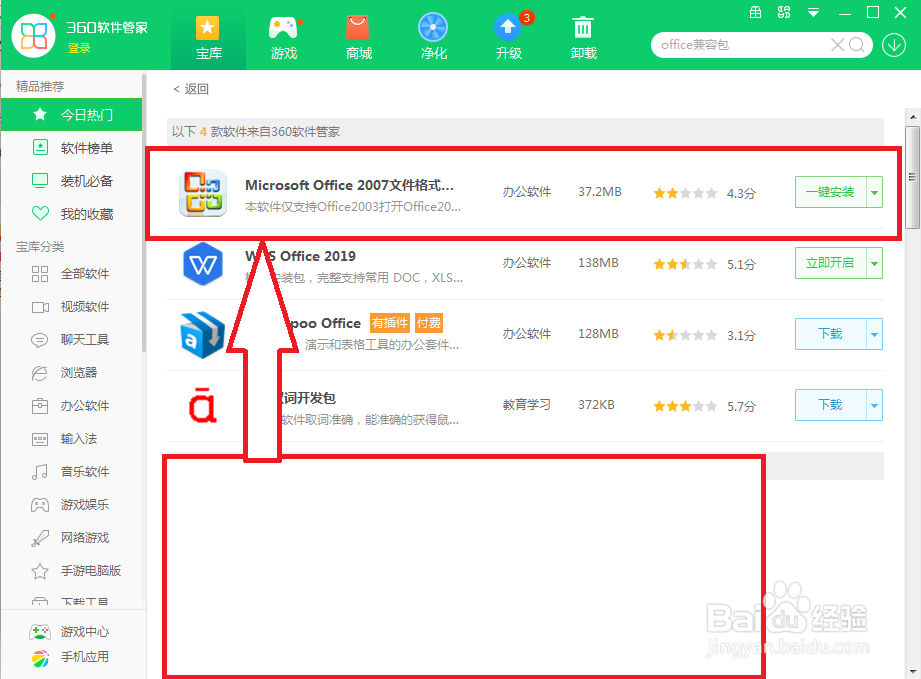Select 我的收藏 in sidebar
Screen dimensions: 921x679
coord(72,214)
